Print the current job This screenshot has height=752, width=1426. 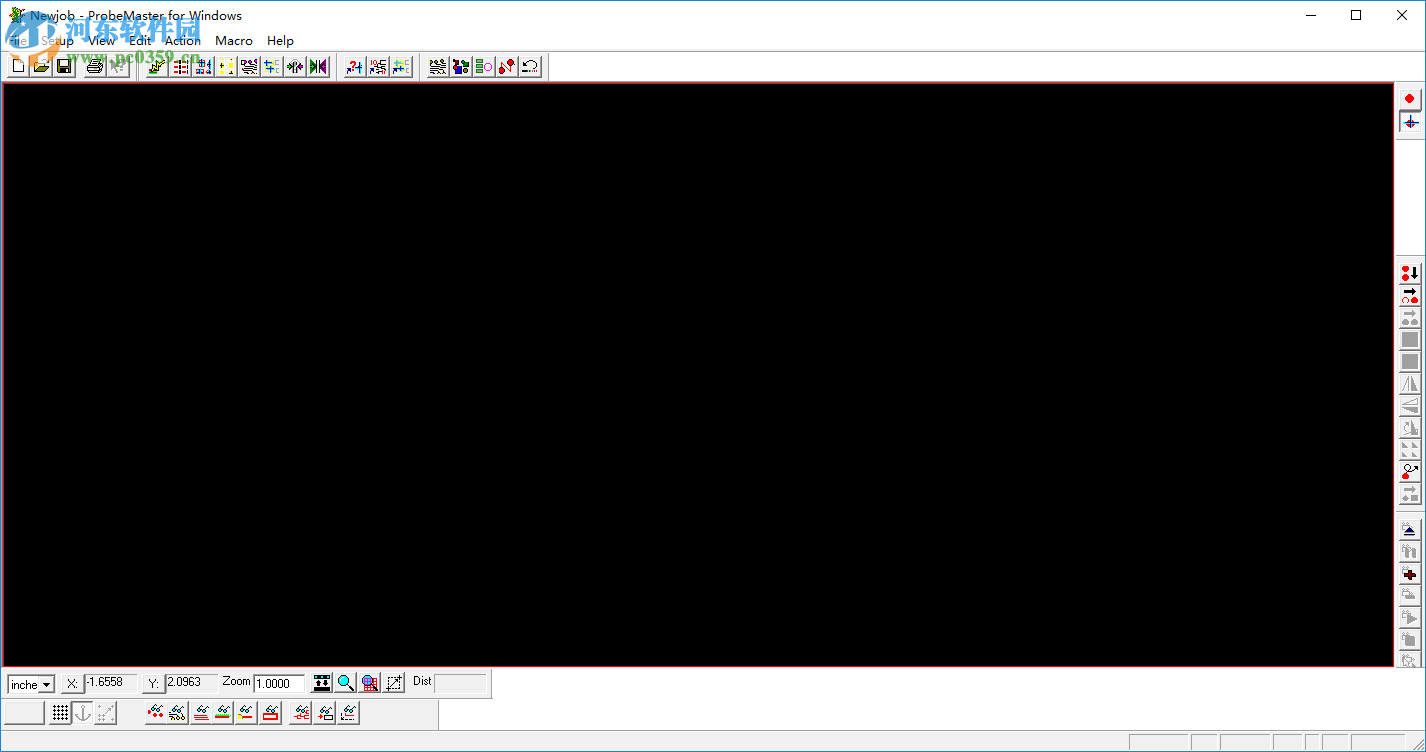(93, 66)
